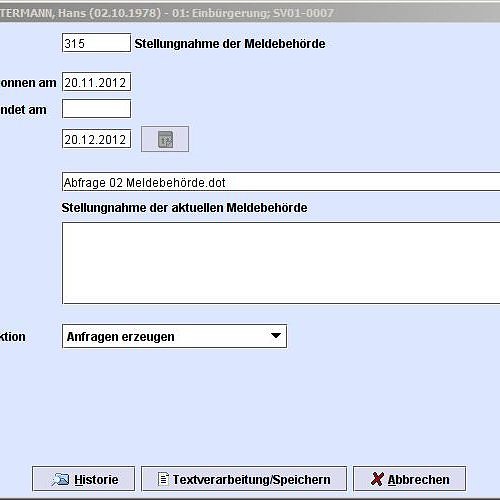Click the window title bar text
The image size is (500, 500).
pyautogui.click(x=167, y=13)
